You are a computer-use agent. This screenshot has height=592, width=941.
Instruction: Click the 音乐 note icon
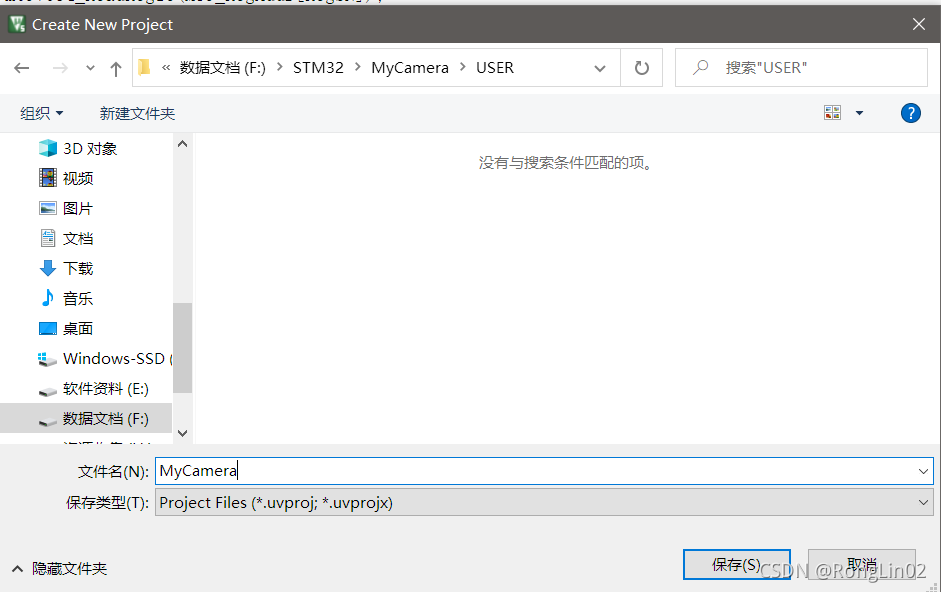[x=48, y=297]
